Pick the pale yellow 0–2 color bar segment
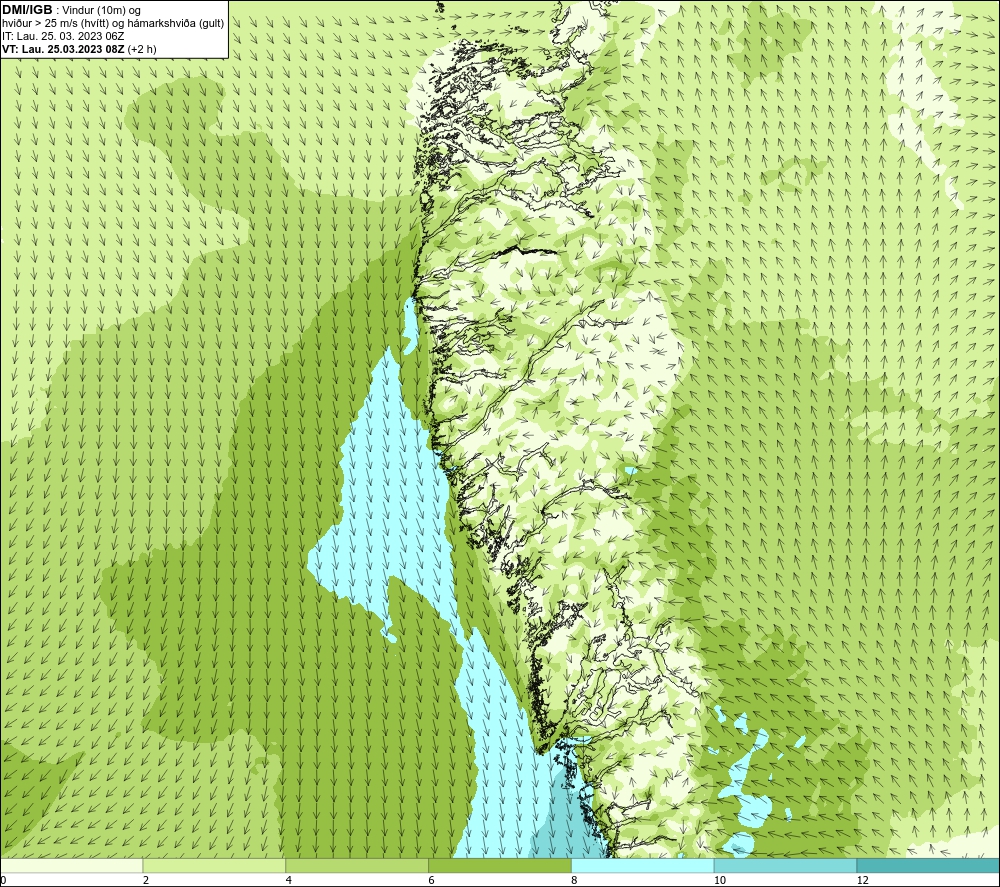Viewport: 1000px width, 887px height. (x=71, y=865)
